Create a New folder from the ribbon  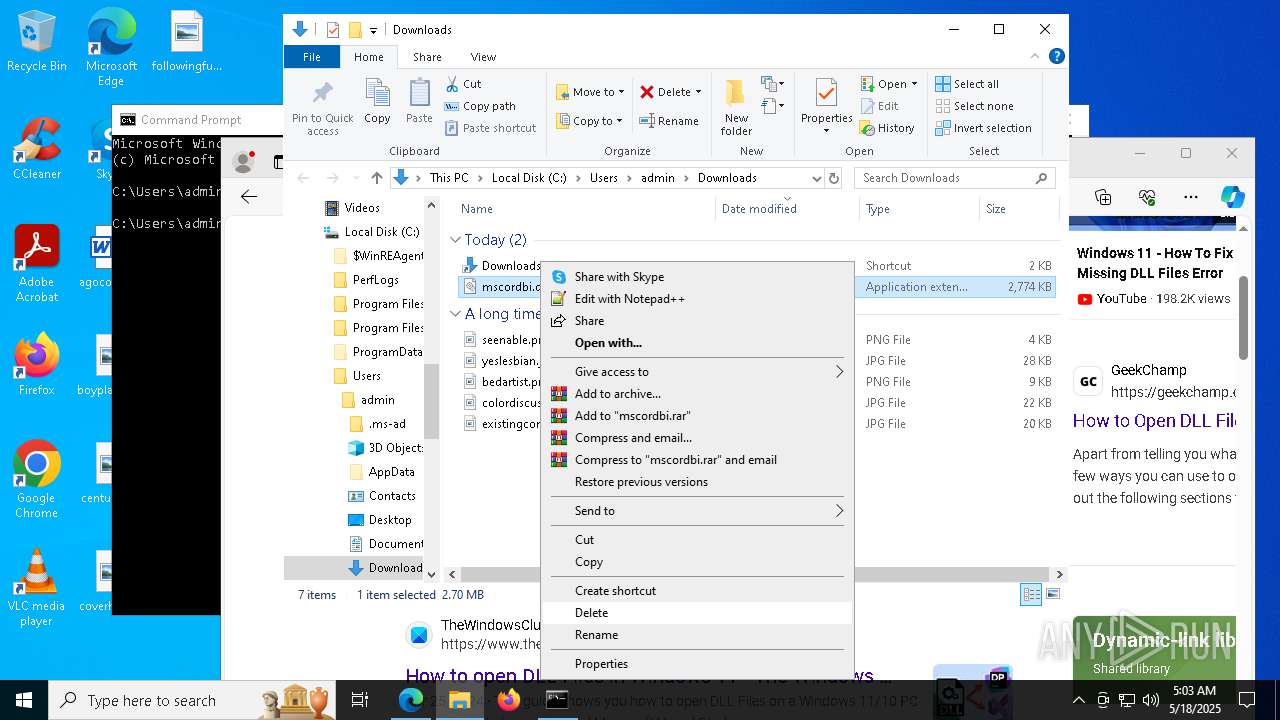pyautogui.click(x=736, y=108)
